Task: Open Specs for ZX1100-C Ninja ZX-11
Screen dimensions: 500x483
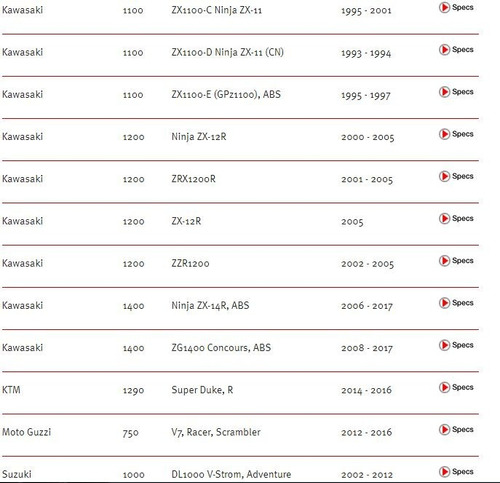Action: click(456, 7)
